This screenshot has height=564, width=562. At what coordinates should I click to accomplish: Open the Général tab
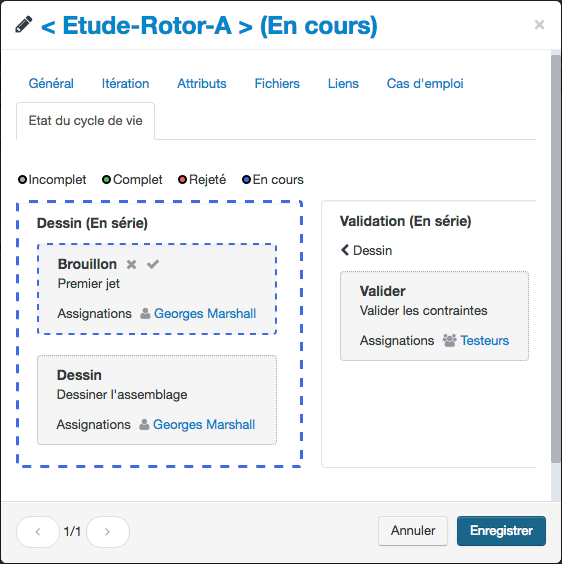coord(51,83)
